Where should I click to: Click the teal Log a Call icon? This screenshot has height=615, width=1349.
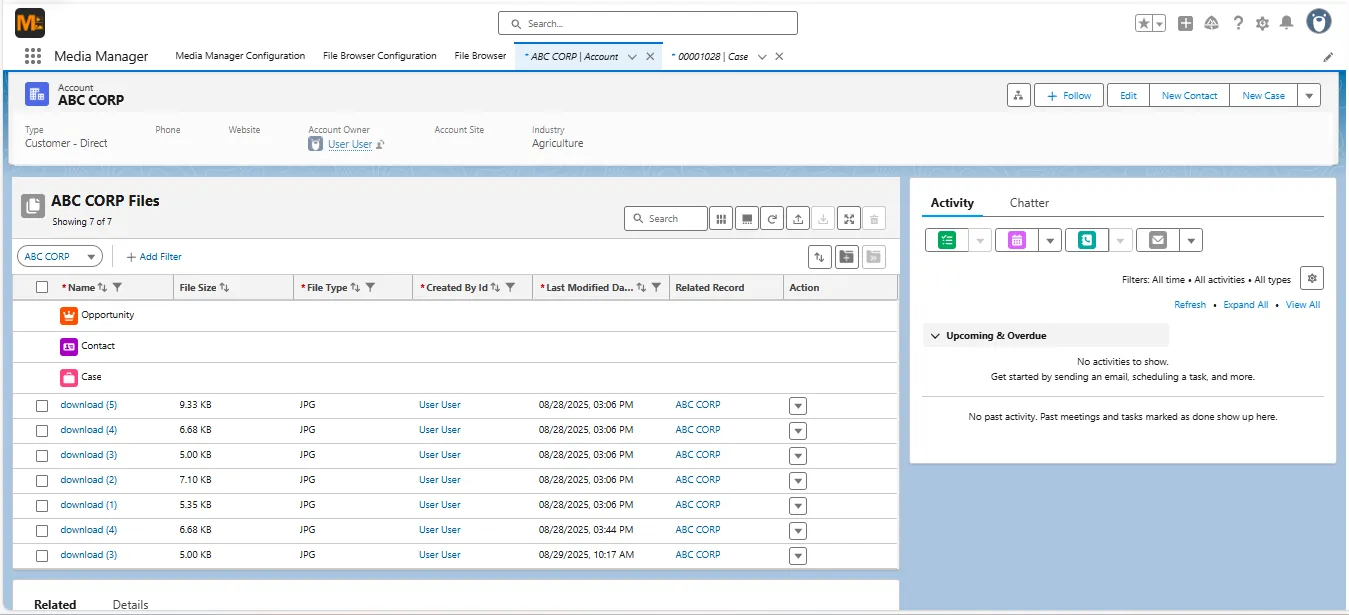tap(1087, 240)
